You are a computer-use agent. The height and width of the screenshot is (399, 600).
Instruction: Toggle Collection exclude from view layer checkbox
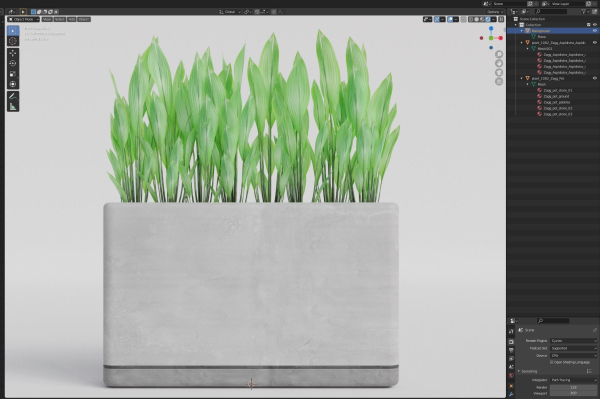coord(589,24)
